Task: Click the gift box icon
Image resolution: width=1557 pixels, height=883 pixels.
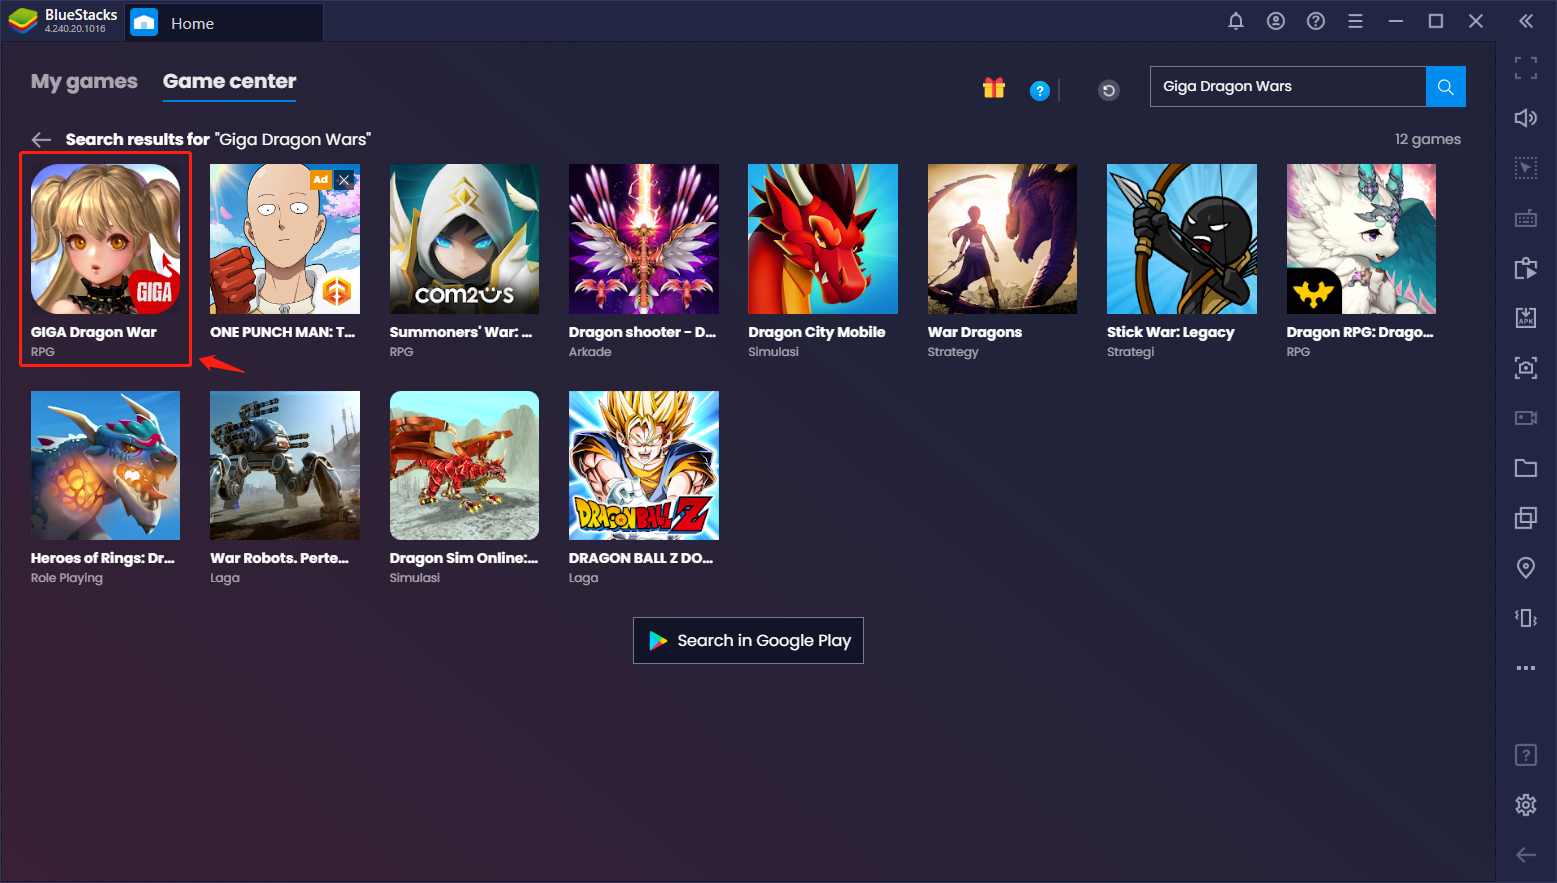Action: [994, 88]
